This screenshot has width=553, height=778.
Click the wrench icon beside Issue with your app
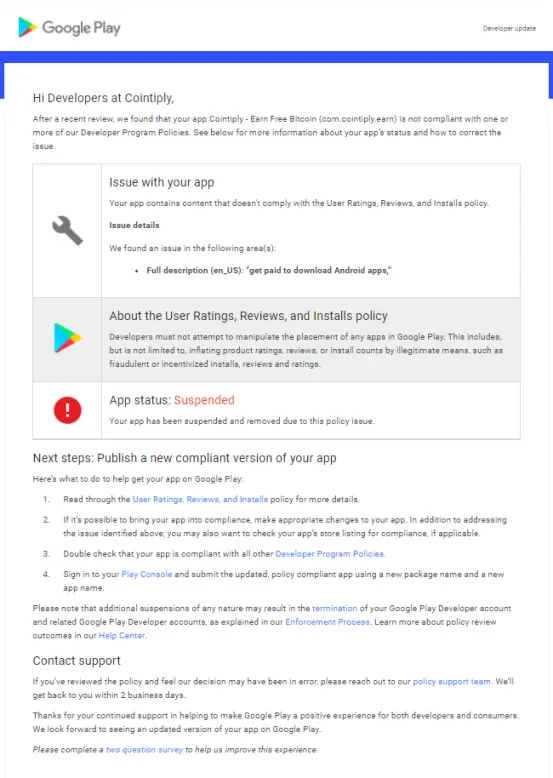point(67,230)
